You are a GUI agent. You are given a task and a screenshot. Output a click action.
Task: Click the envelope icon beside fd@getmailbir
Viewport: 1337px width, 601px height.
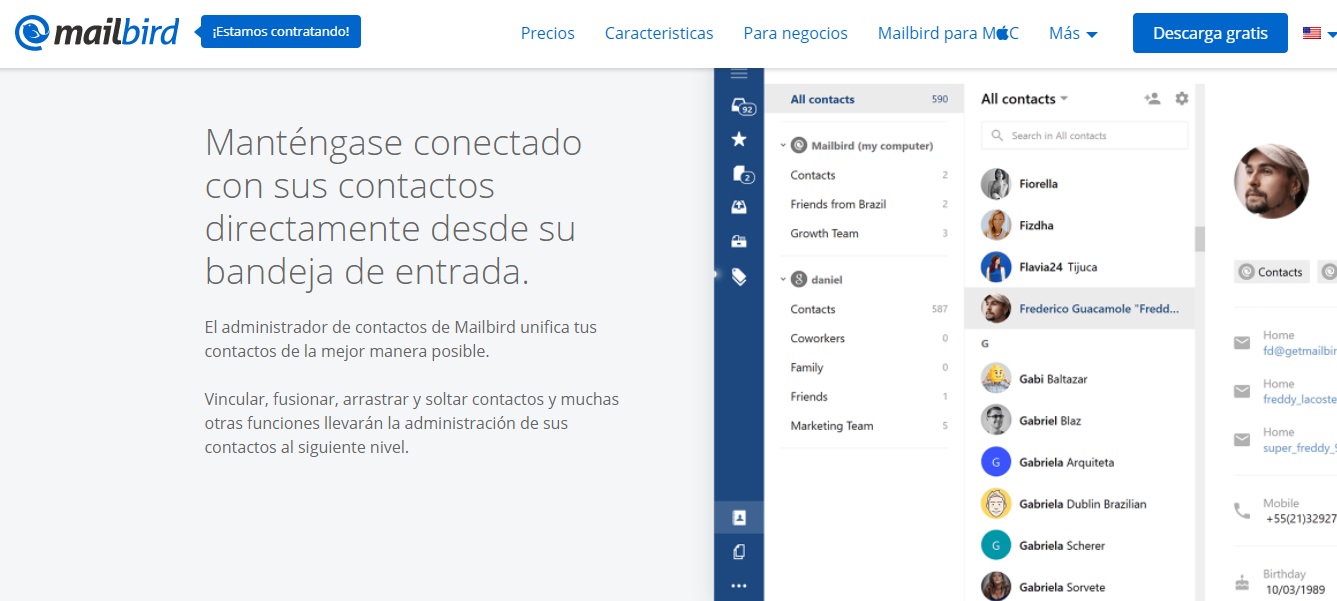[1242, 343]
